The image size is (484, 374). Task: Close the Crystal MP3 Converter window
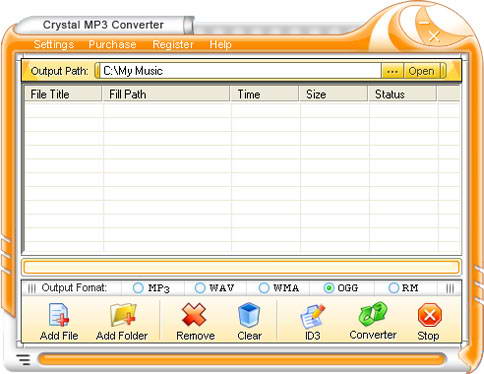(434, 36)
